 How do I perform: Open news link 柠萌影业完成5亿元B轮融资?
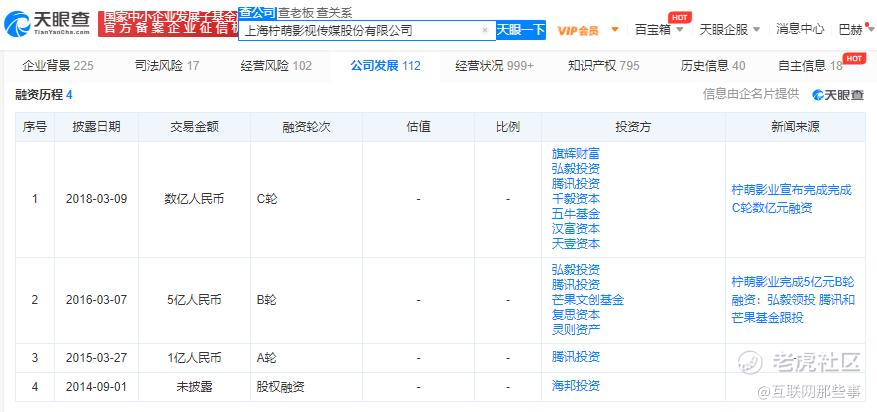click(793, 300)
